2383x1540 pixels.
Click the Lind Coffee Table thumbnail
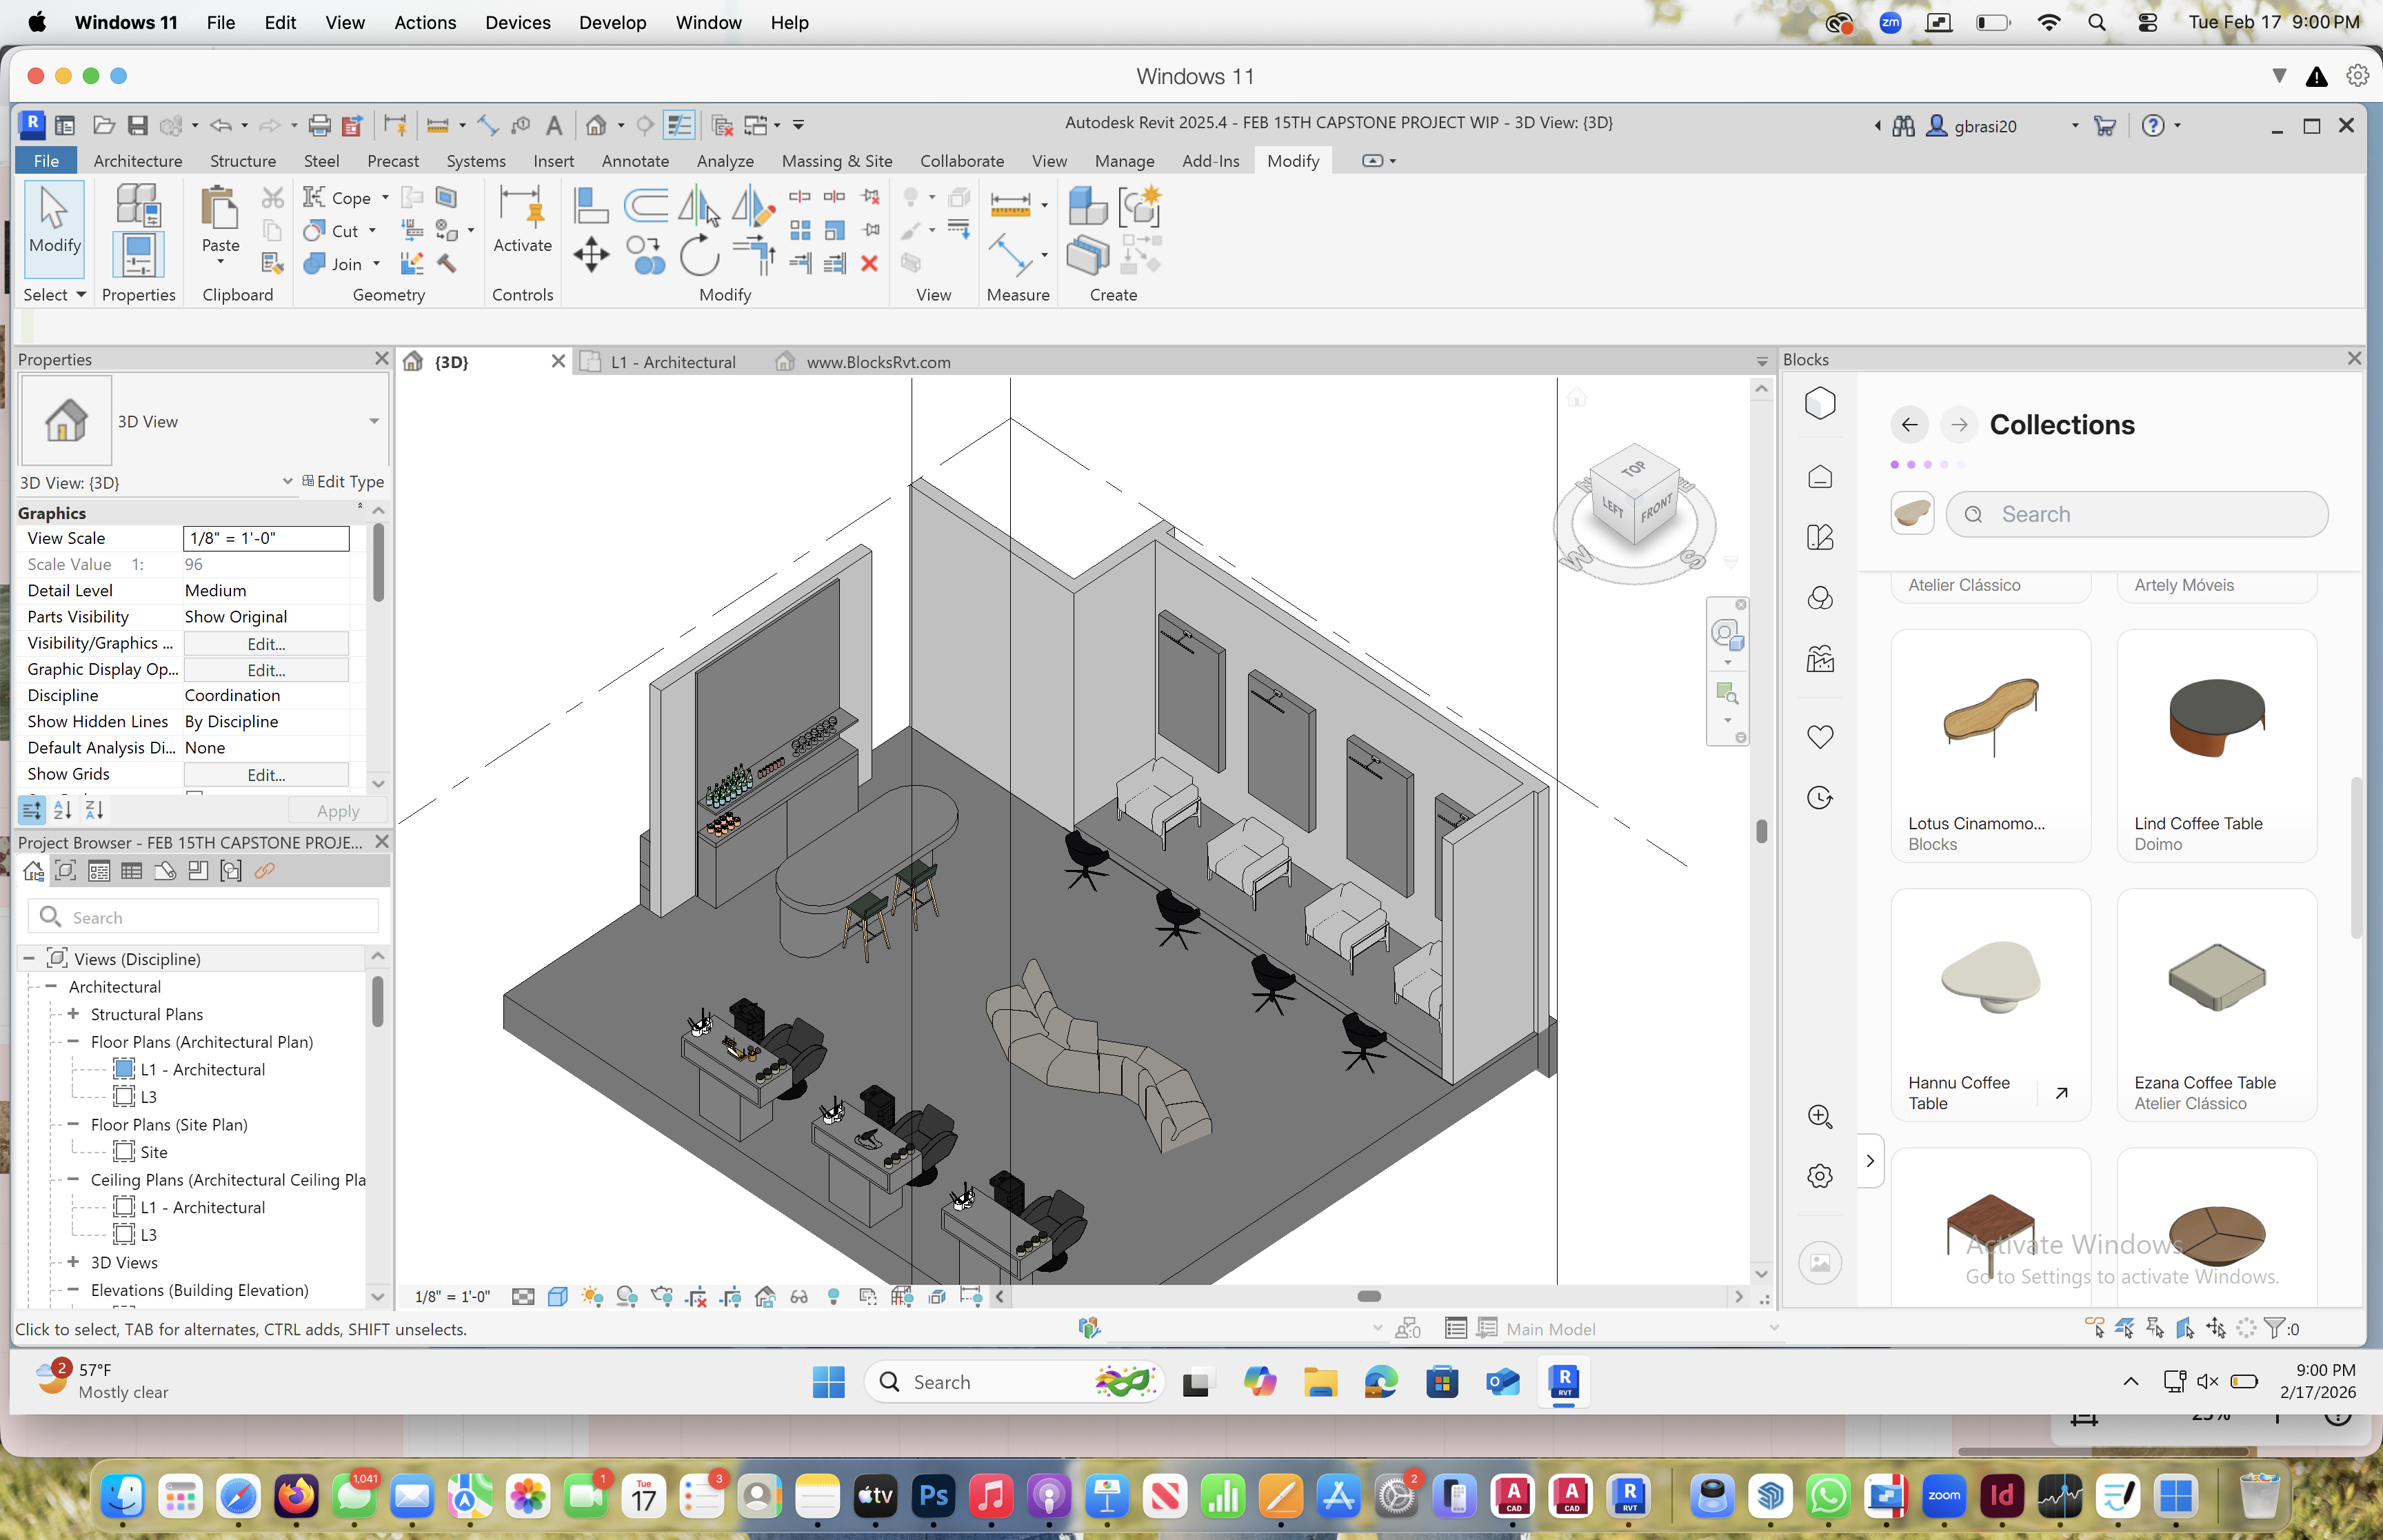click(2216, 719)
